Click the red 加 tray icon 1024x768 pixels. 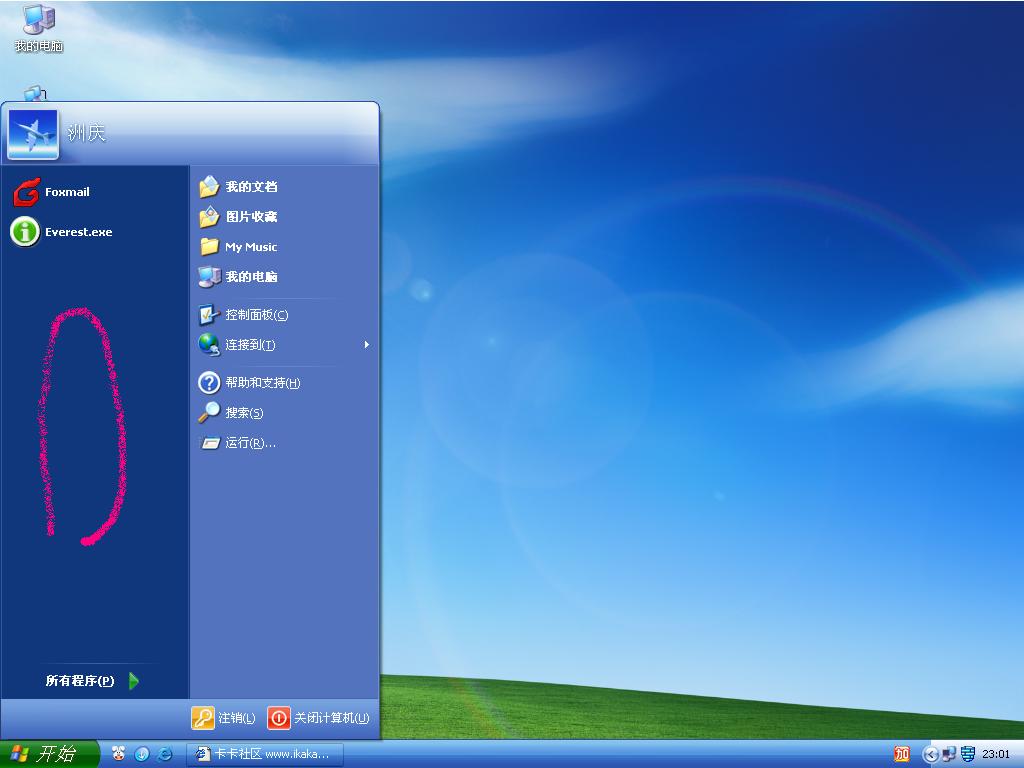(902, 754)
